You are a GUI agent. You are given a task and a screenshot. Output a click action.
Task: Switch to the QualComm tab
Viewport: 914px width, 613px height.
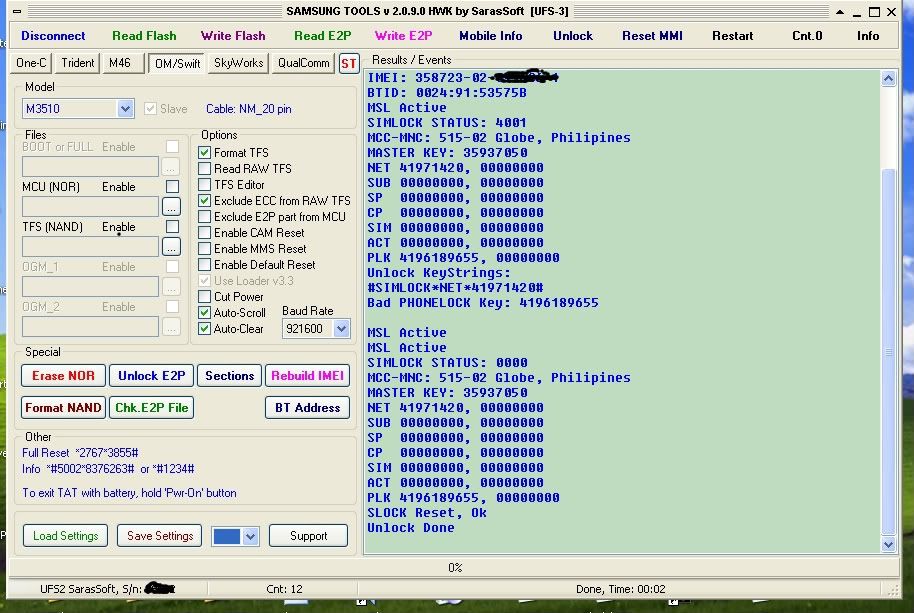click(304, 63)
